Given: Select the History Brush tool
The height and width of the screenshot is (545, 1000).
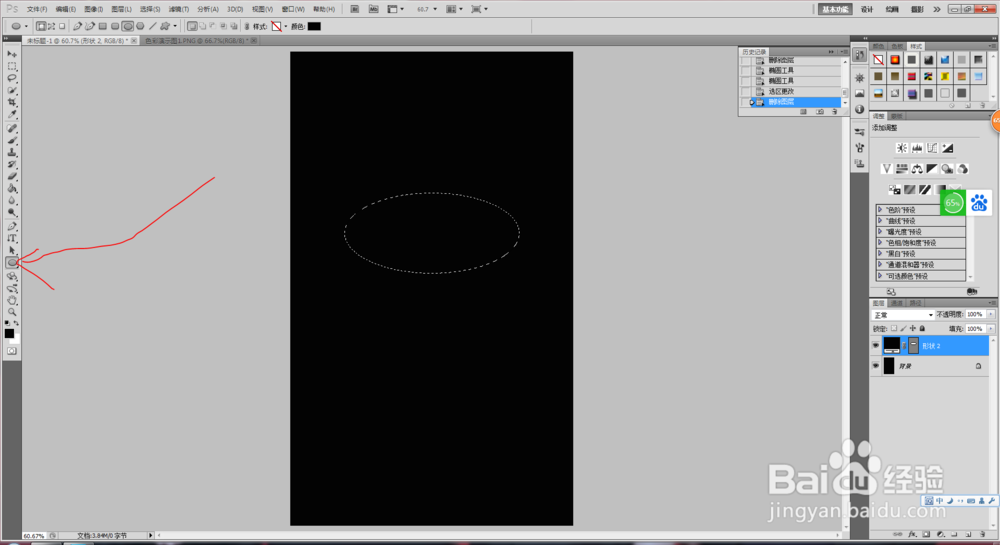Looking at the screenshot, I should (11, 165).
